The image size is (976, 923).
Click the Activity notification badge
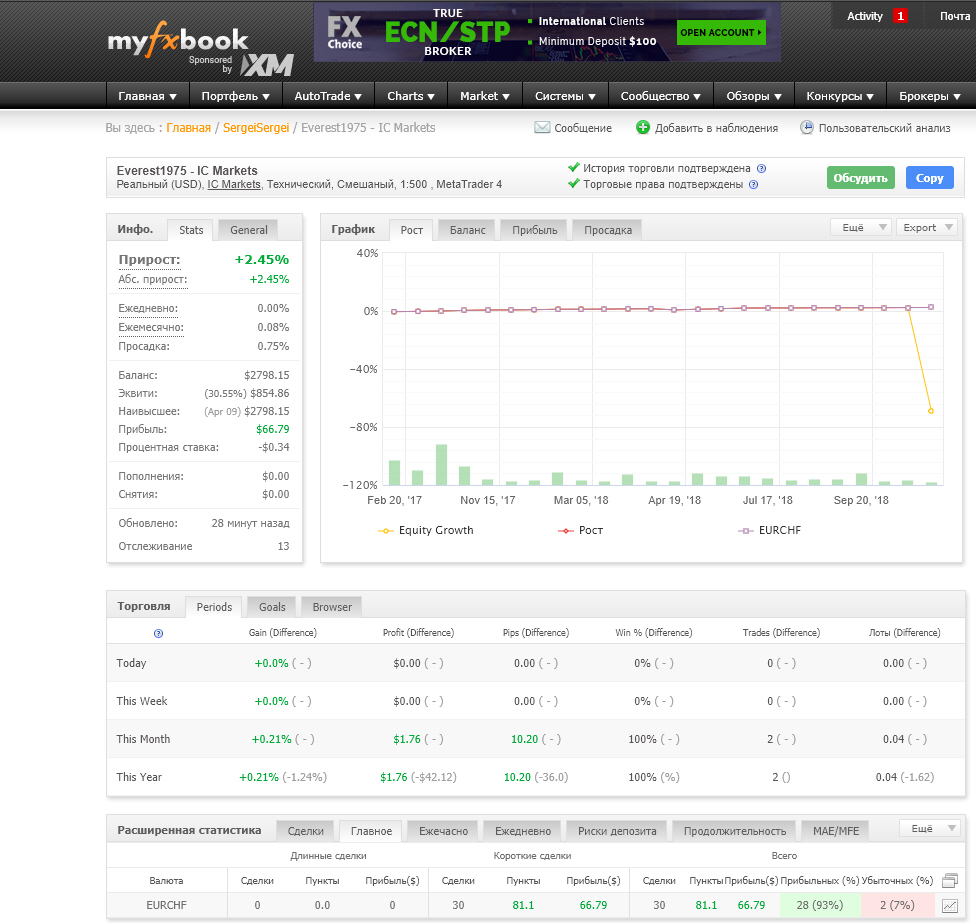[900, 16]
